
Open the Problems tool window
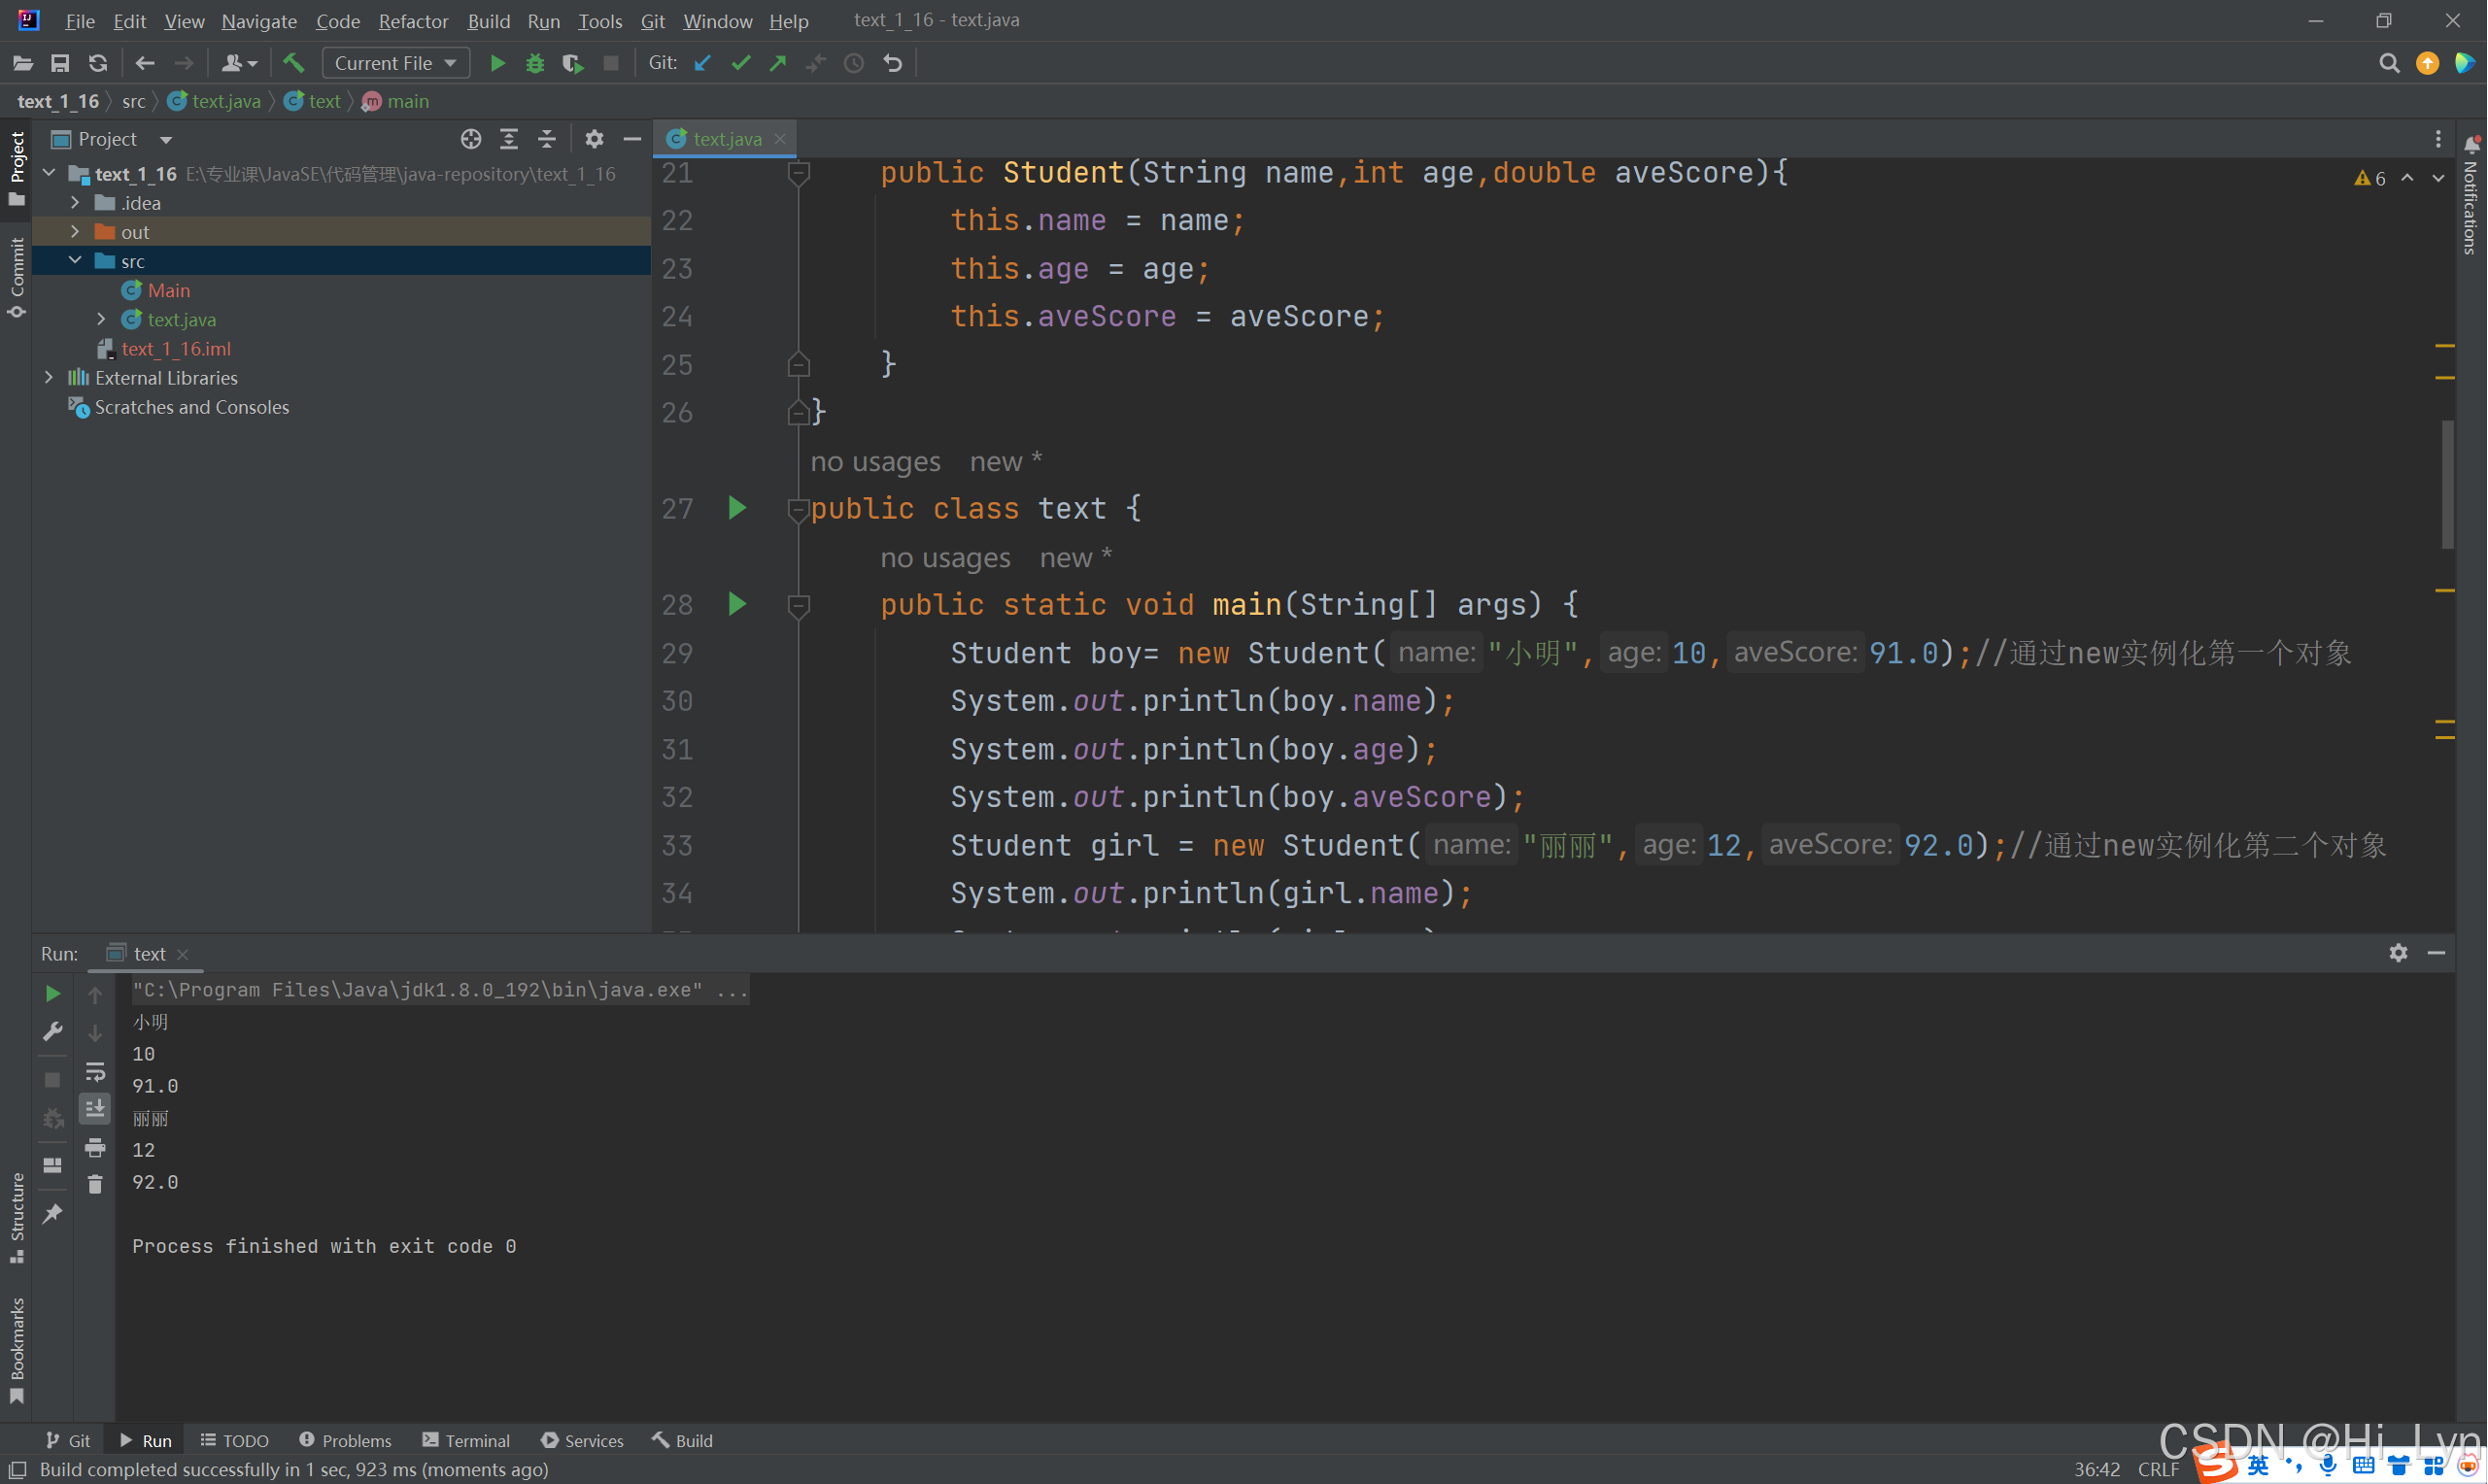coord(345,1440)
